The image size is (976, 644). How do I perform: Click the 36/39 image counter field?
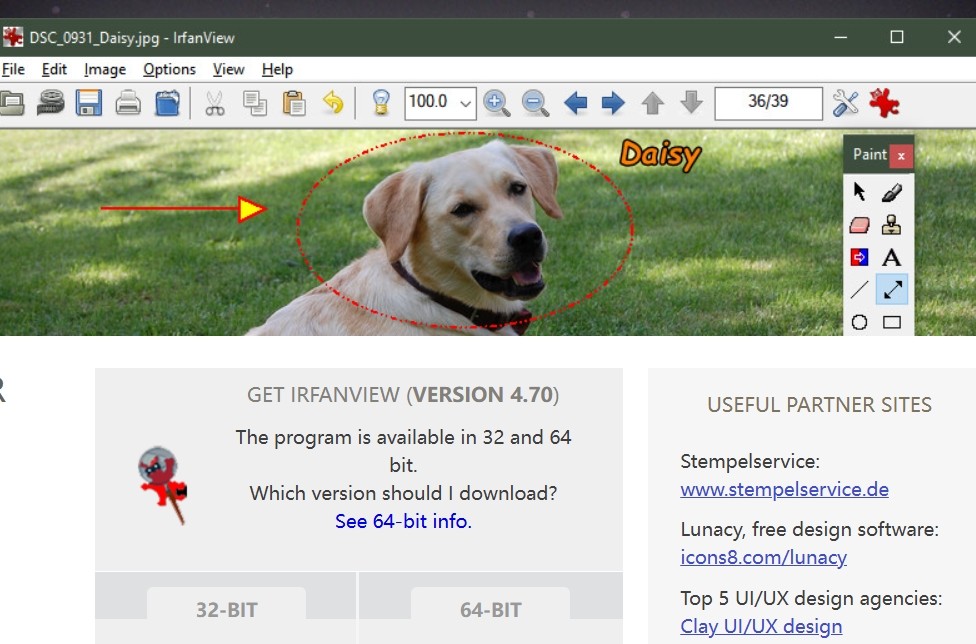click(768, 103)
